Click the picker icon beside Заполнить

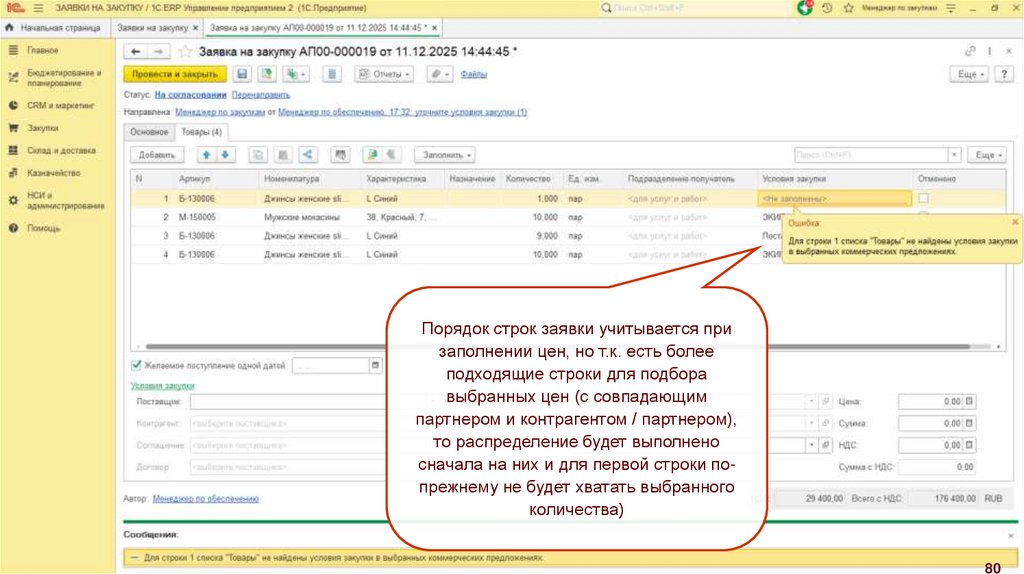(x=340, y=155)
